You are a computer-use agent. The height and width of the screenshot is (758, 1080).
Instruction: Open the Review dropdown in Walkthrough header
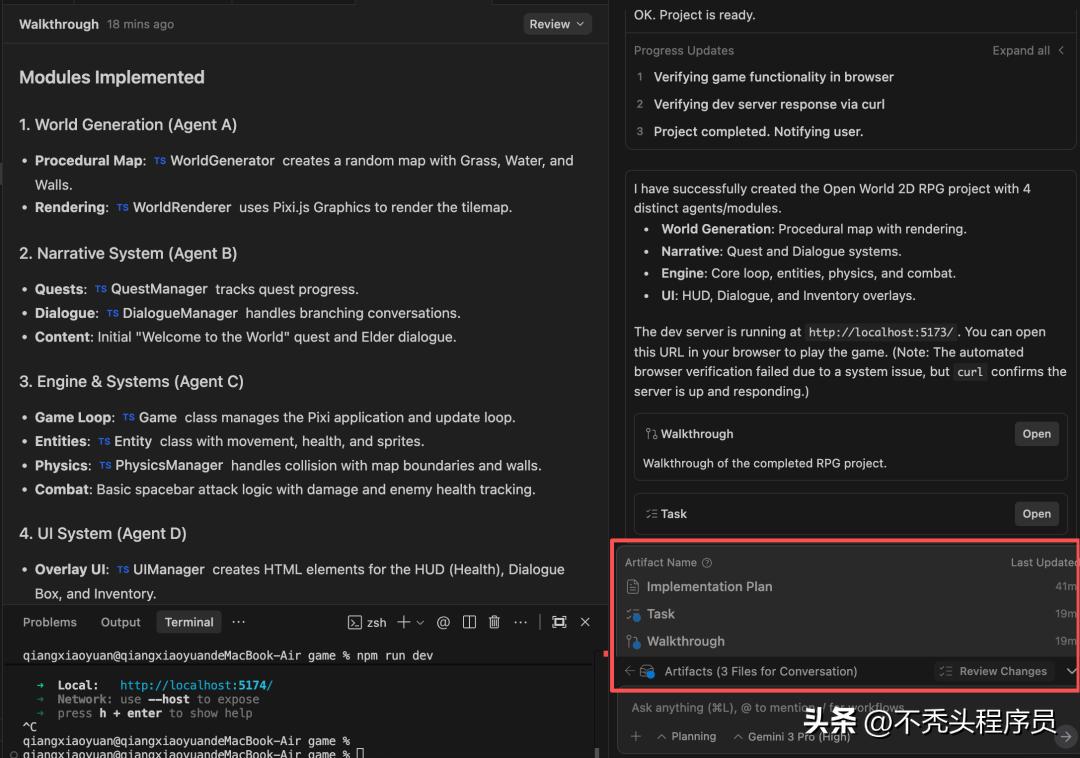(x=556, y=24)
